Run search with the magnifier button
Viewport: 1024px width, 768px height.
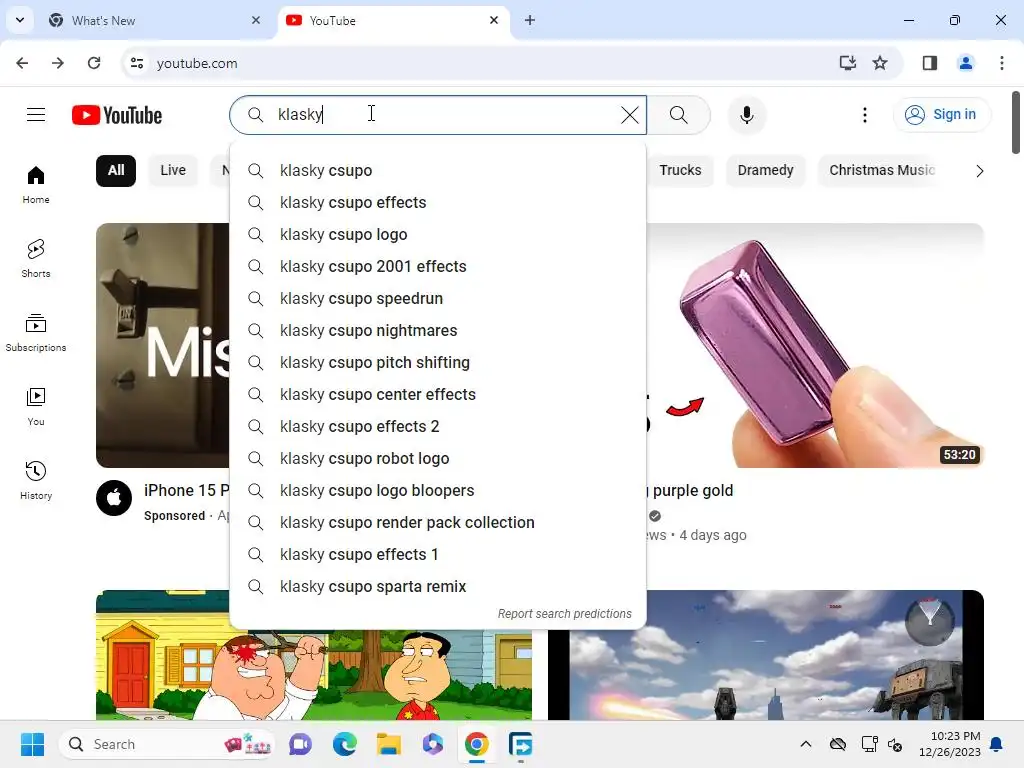pos(679,115)
